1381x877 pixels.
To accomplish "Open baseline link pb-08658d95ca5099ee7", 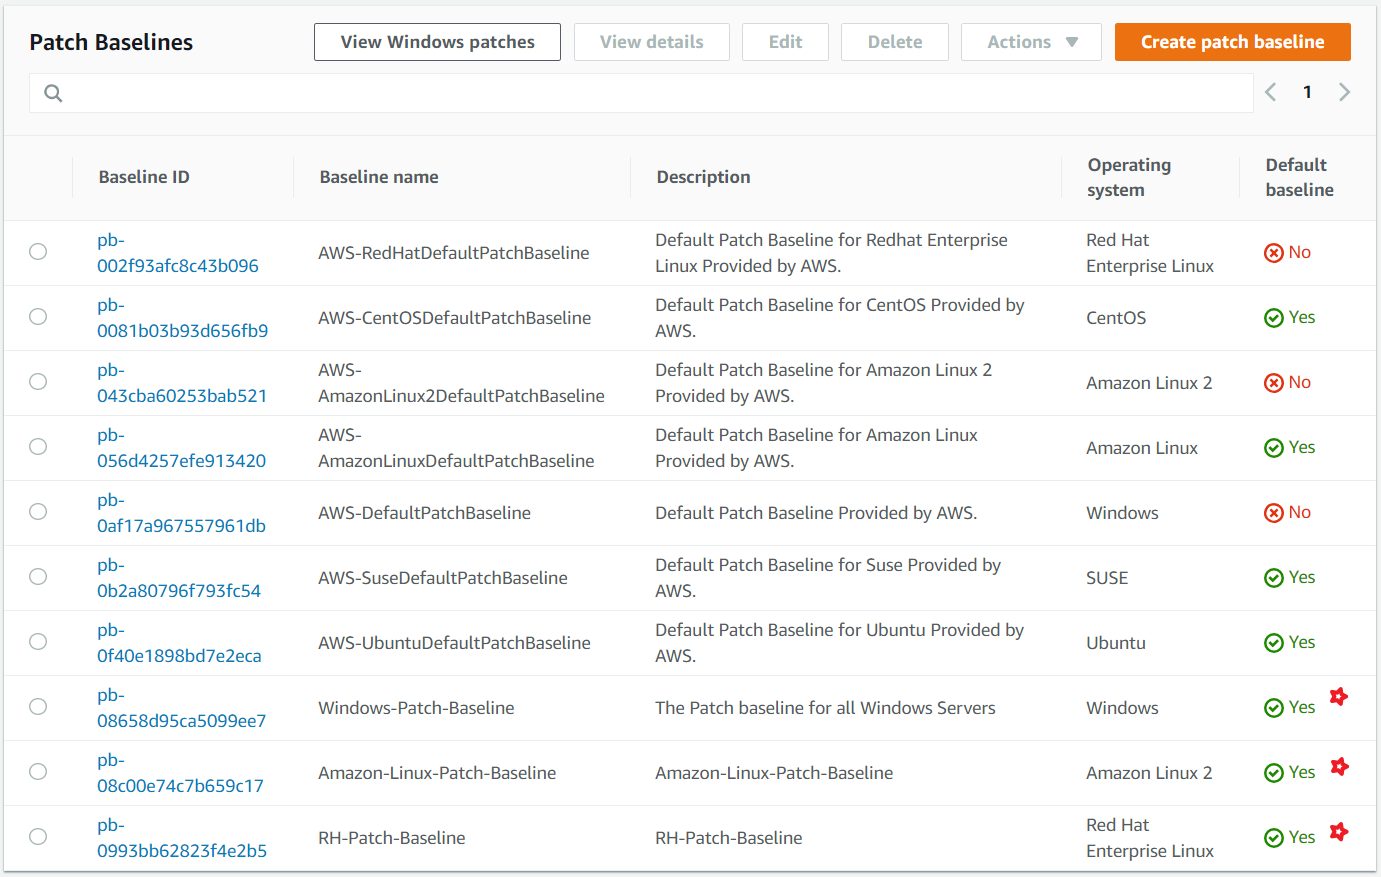I will point(182,708).
